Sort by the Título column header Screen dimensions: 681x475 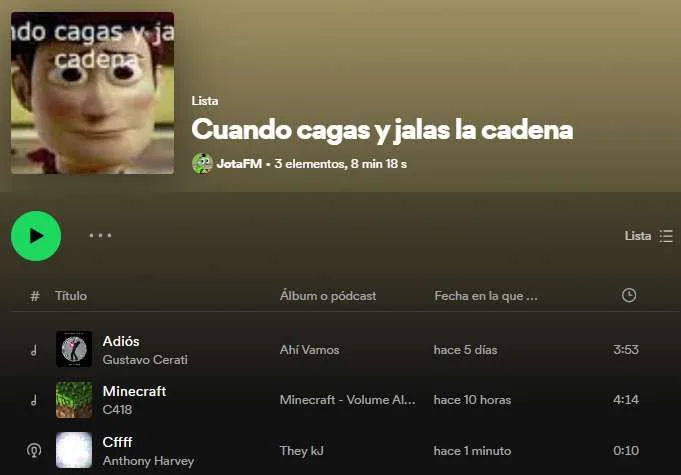click(x=71, y=296)
